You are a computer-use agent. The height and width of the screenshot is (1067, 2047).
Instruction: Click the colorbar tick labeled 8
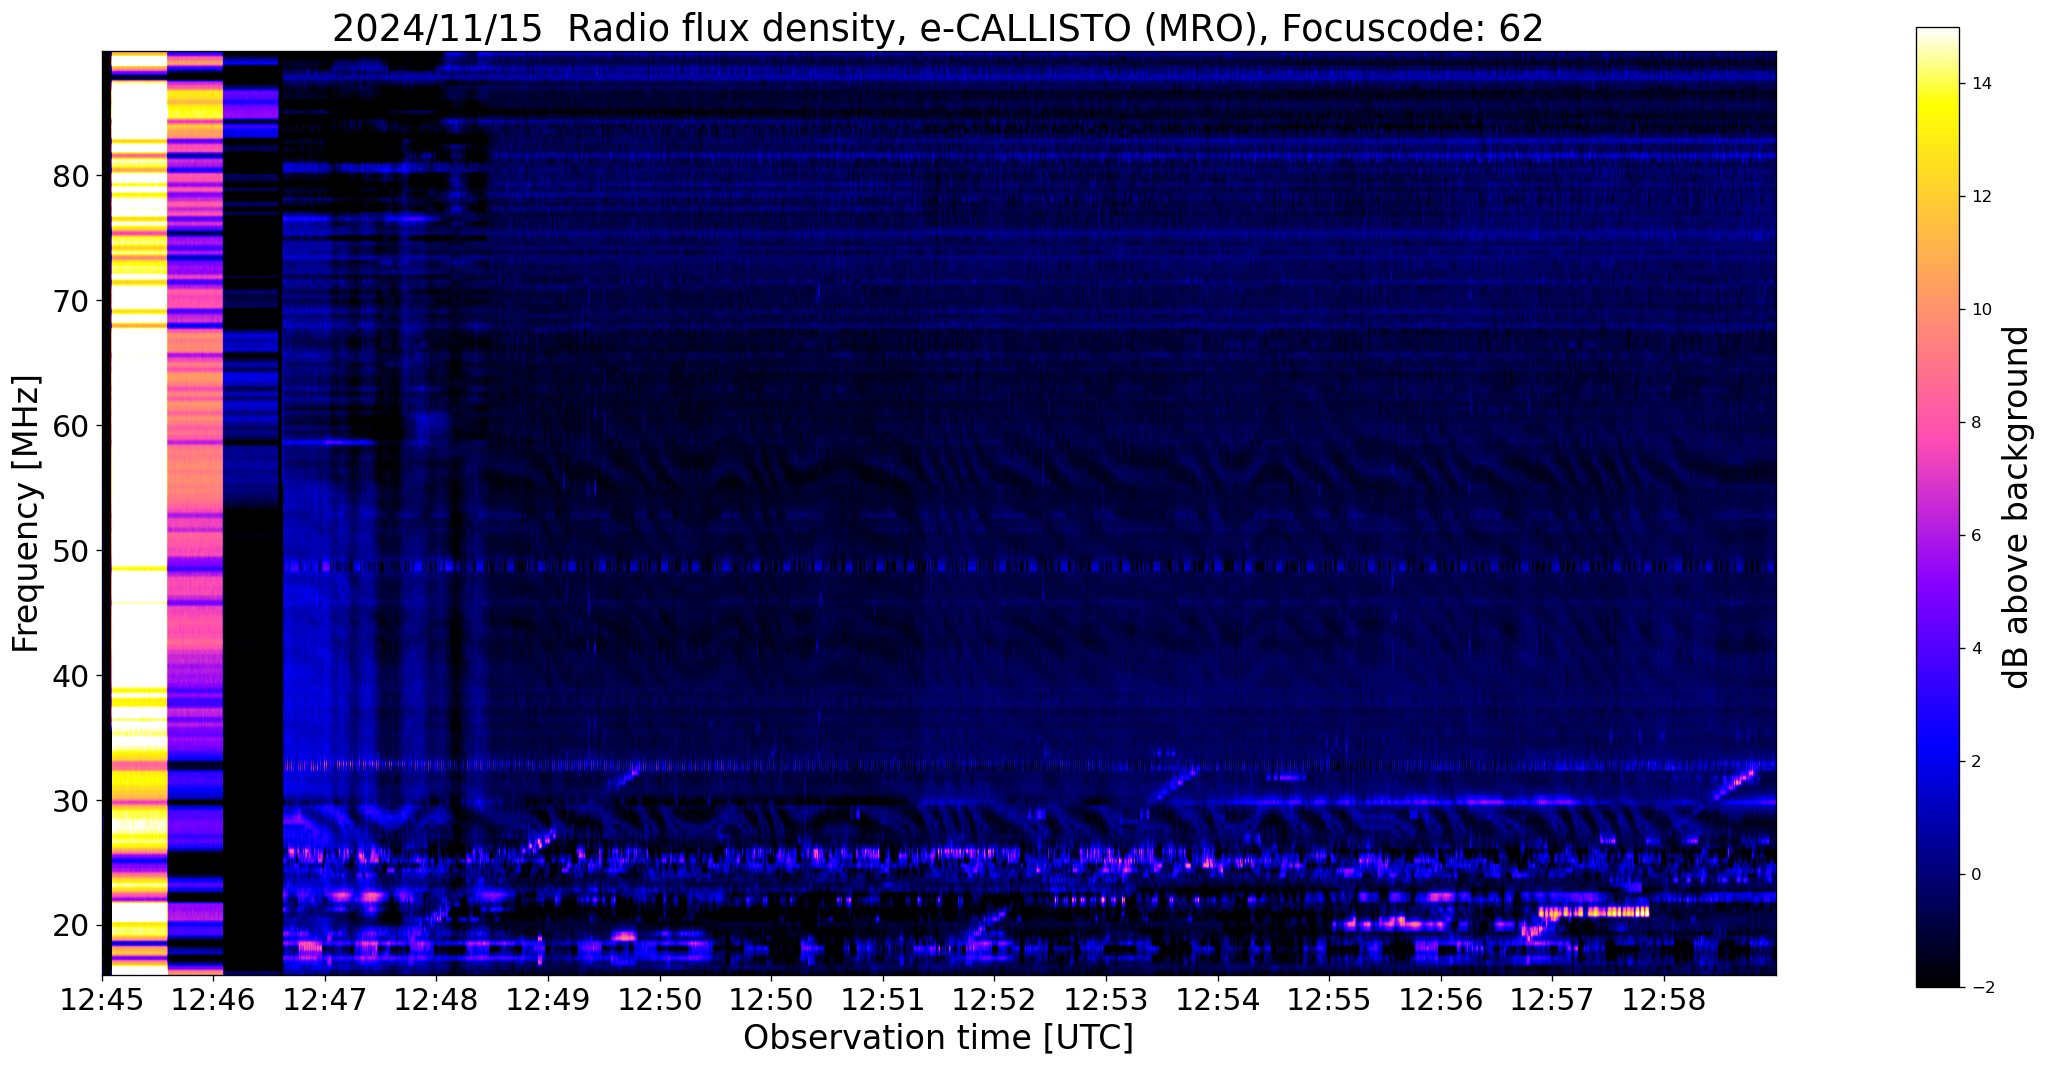1974,423
